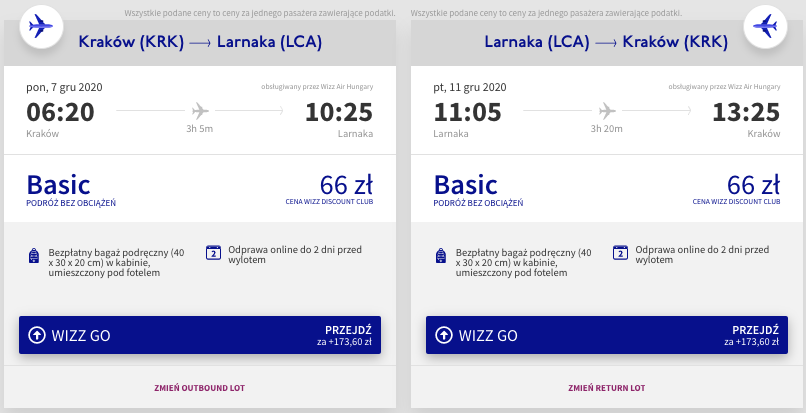The image size is (806, 413).
Task: Upgrade return flight with the WIZZ GO button
Action: click(x=607, y=335)
